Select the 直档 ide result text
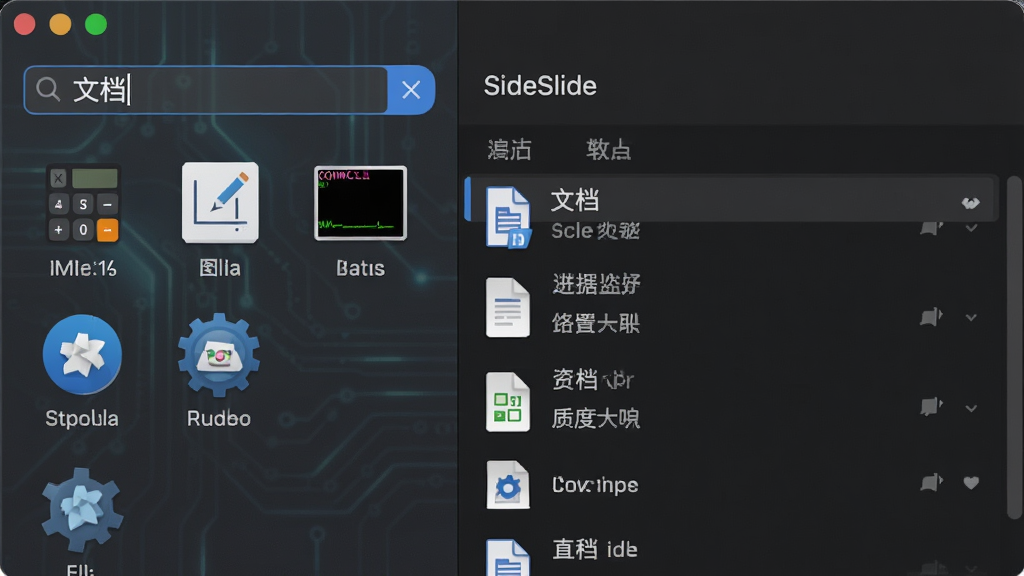This screenshot has width=1024, height=576. tap(595, 549)
